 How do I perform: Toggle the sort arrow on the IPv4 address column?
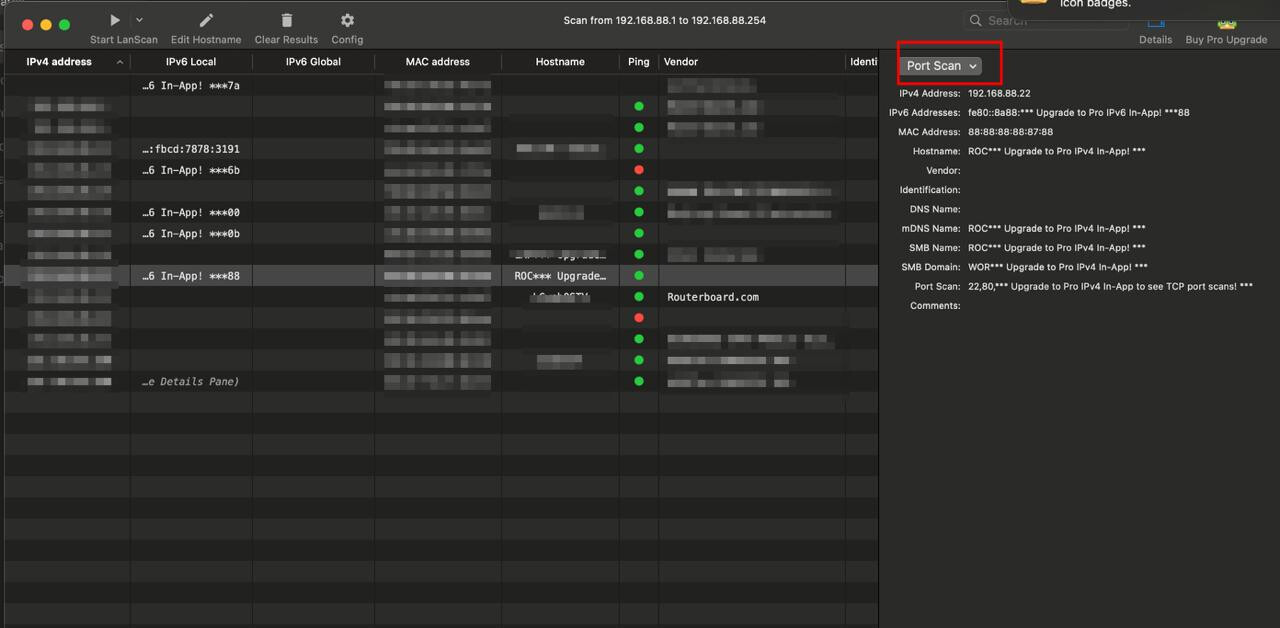click(x=120, y=62)
